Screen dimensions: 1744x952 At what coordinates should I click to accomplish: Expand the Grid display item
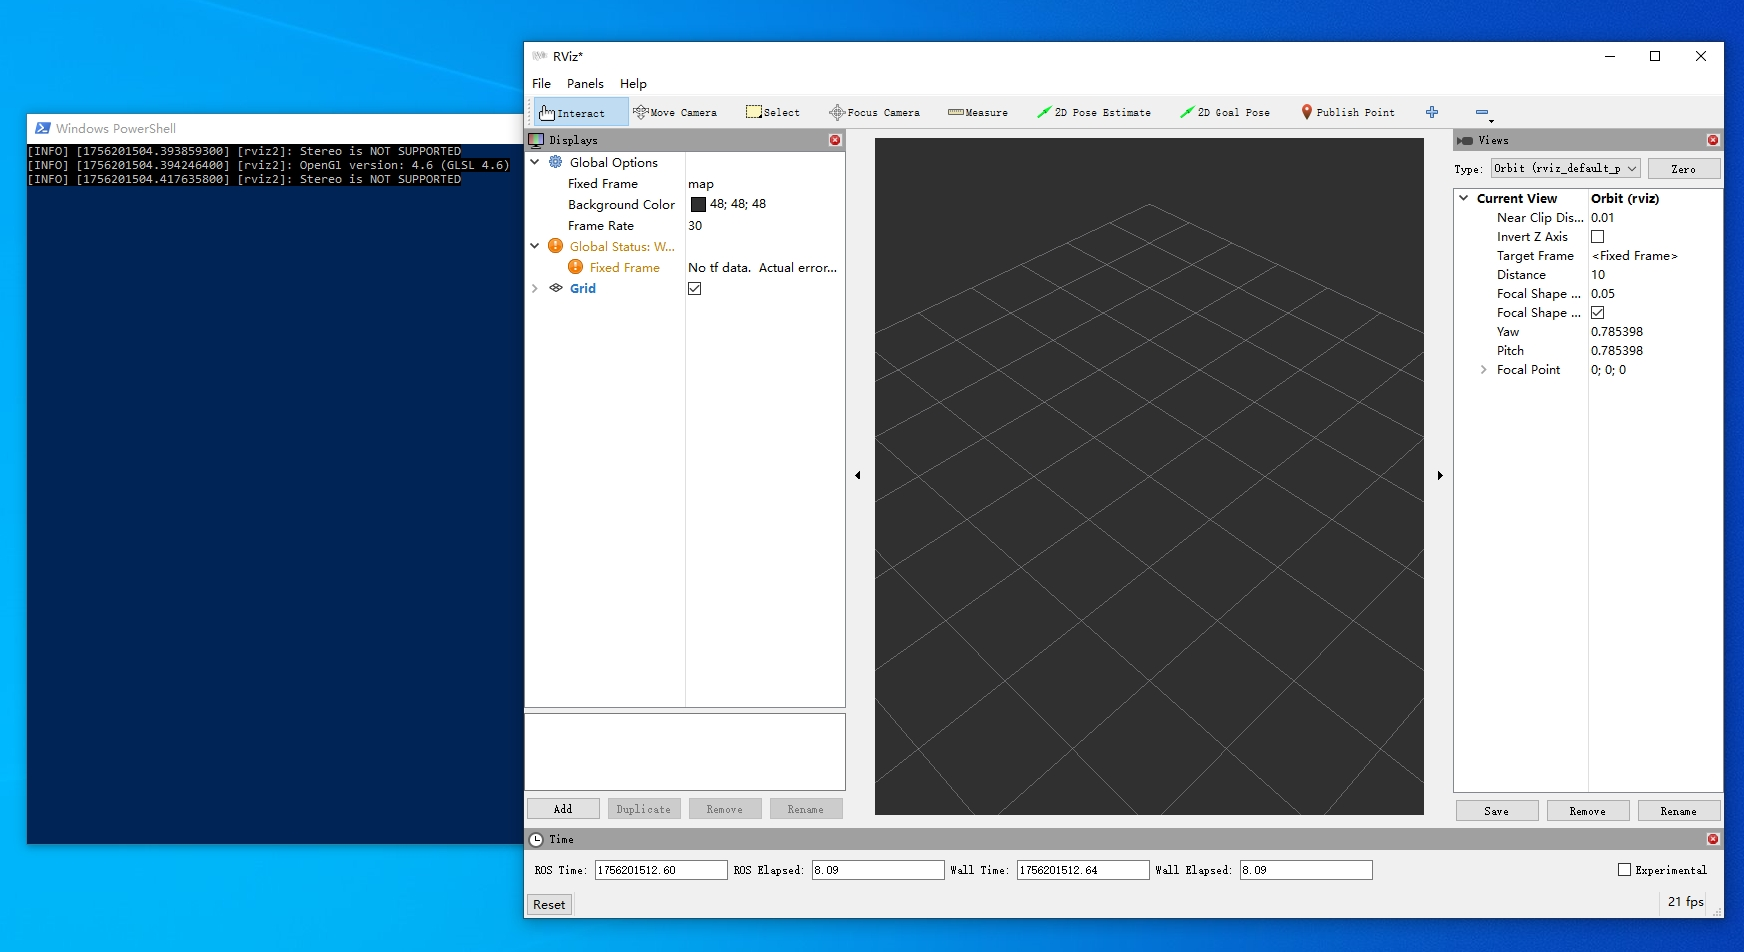[535, 289]
